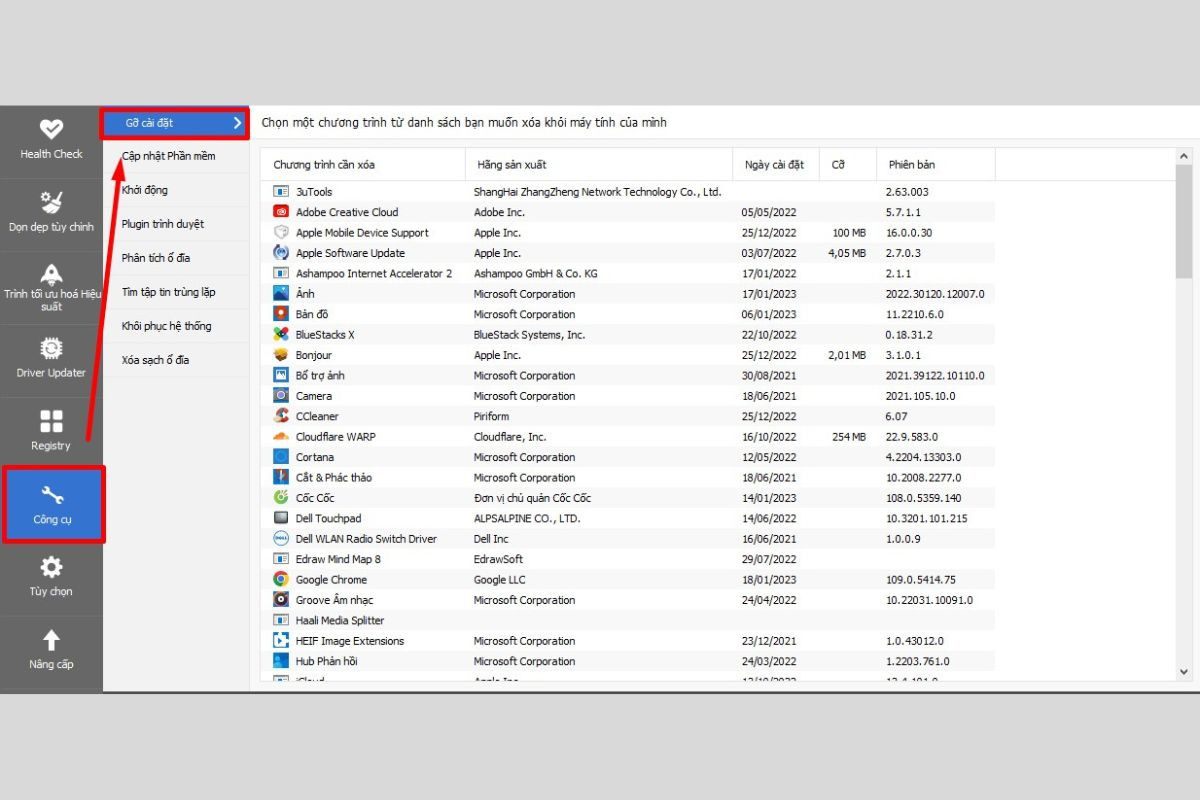
Task: Open Driver Updater gear icon
Action: (51, 348)
